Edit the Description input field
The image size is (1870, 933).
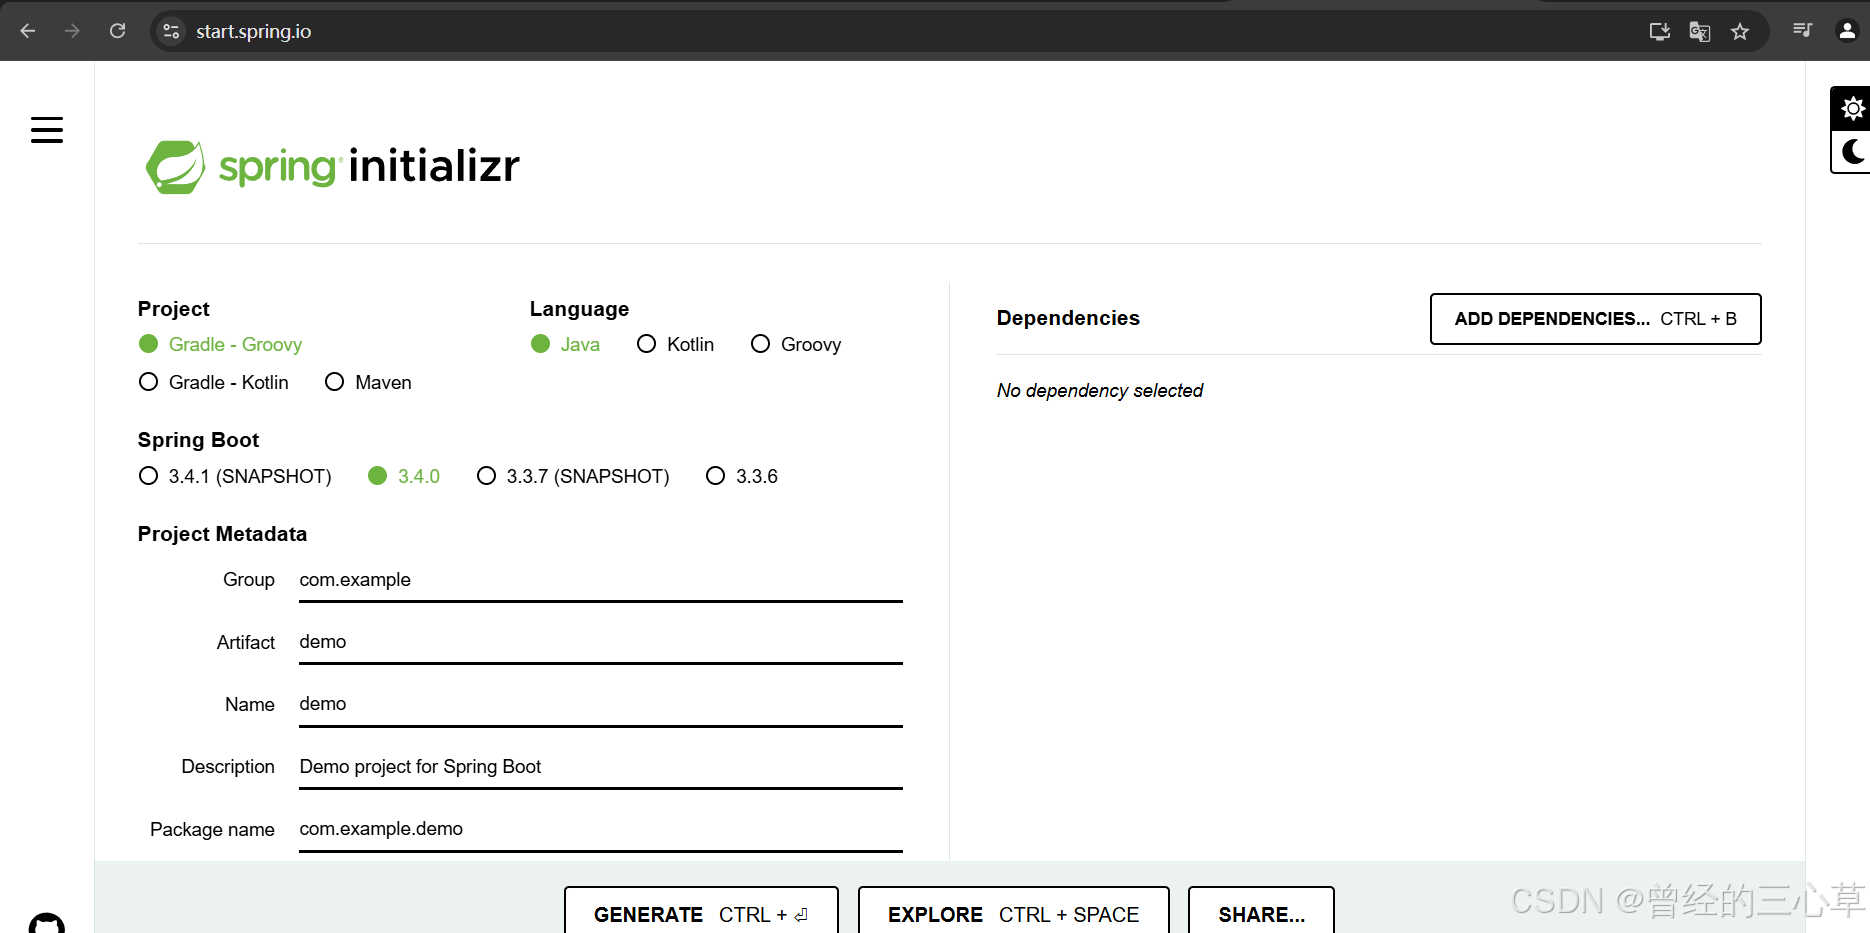(600, 767)
